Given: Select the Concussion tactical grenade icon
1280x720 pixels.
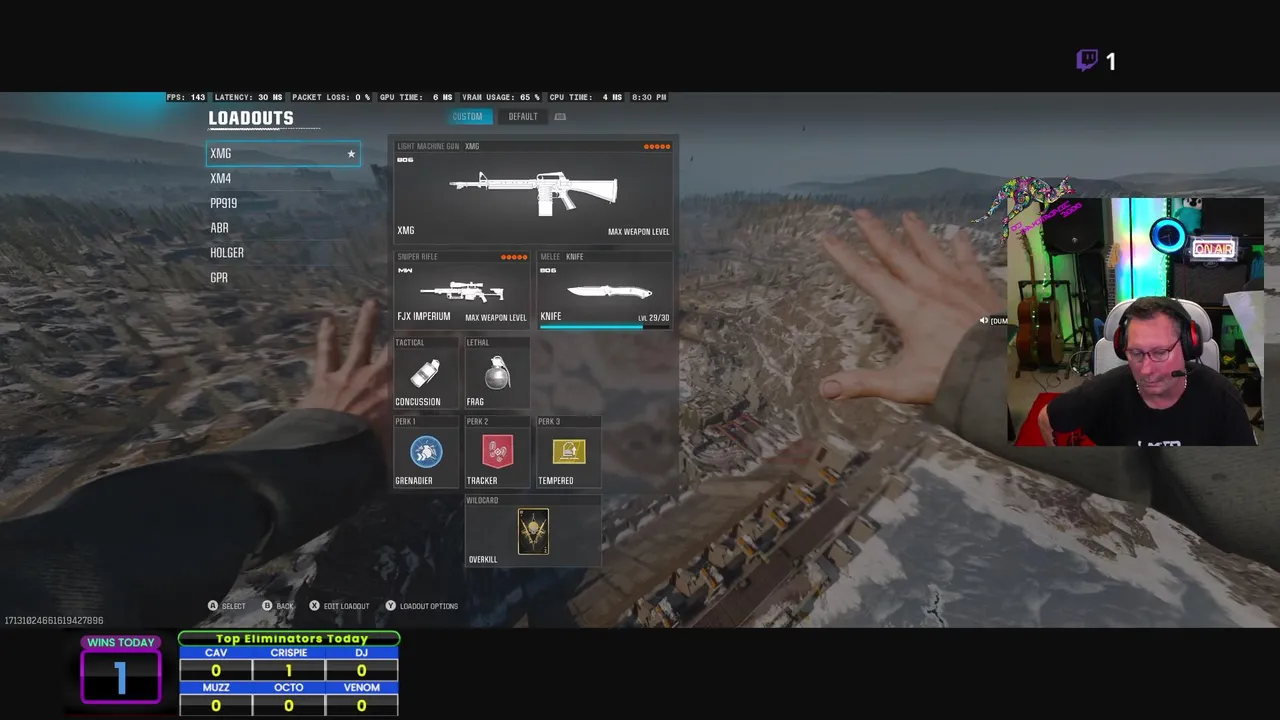Looking at the screenshot, I should click(x=426, y=374).
